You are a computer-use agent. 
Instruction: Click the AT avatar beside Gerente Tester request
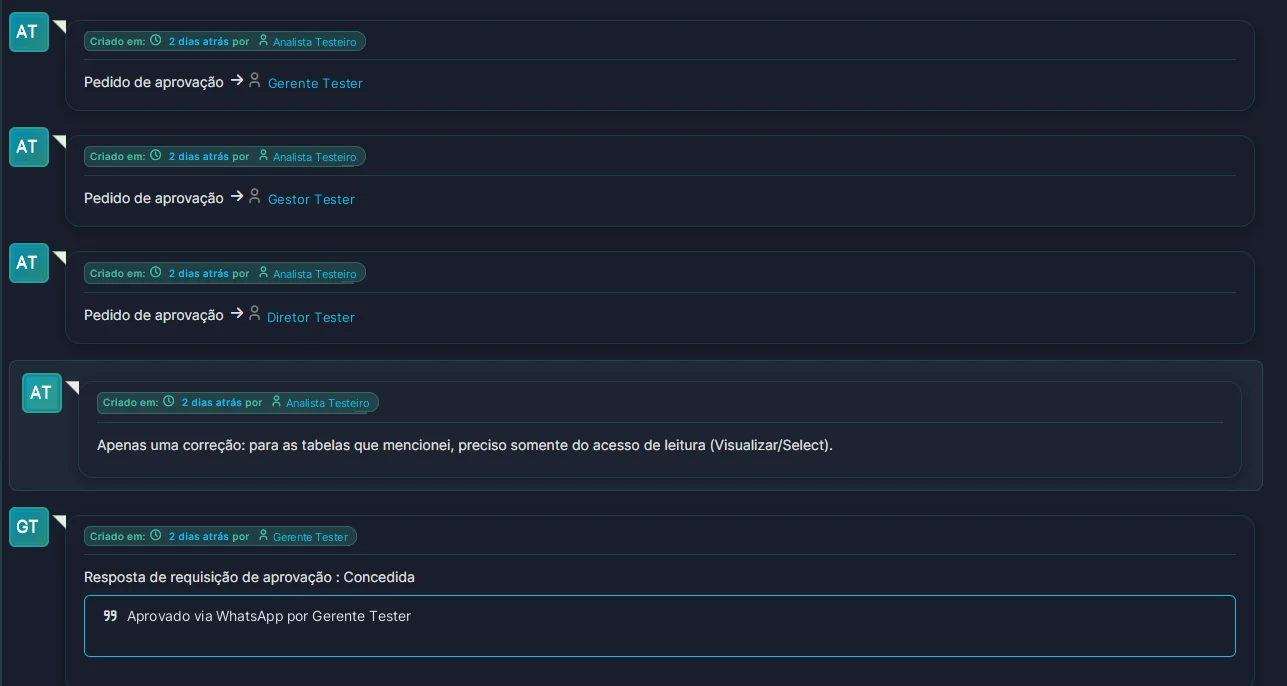pyautogui.click(x=29, y=32)
